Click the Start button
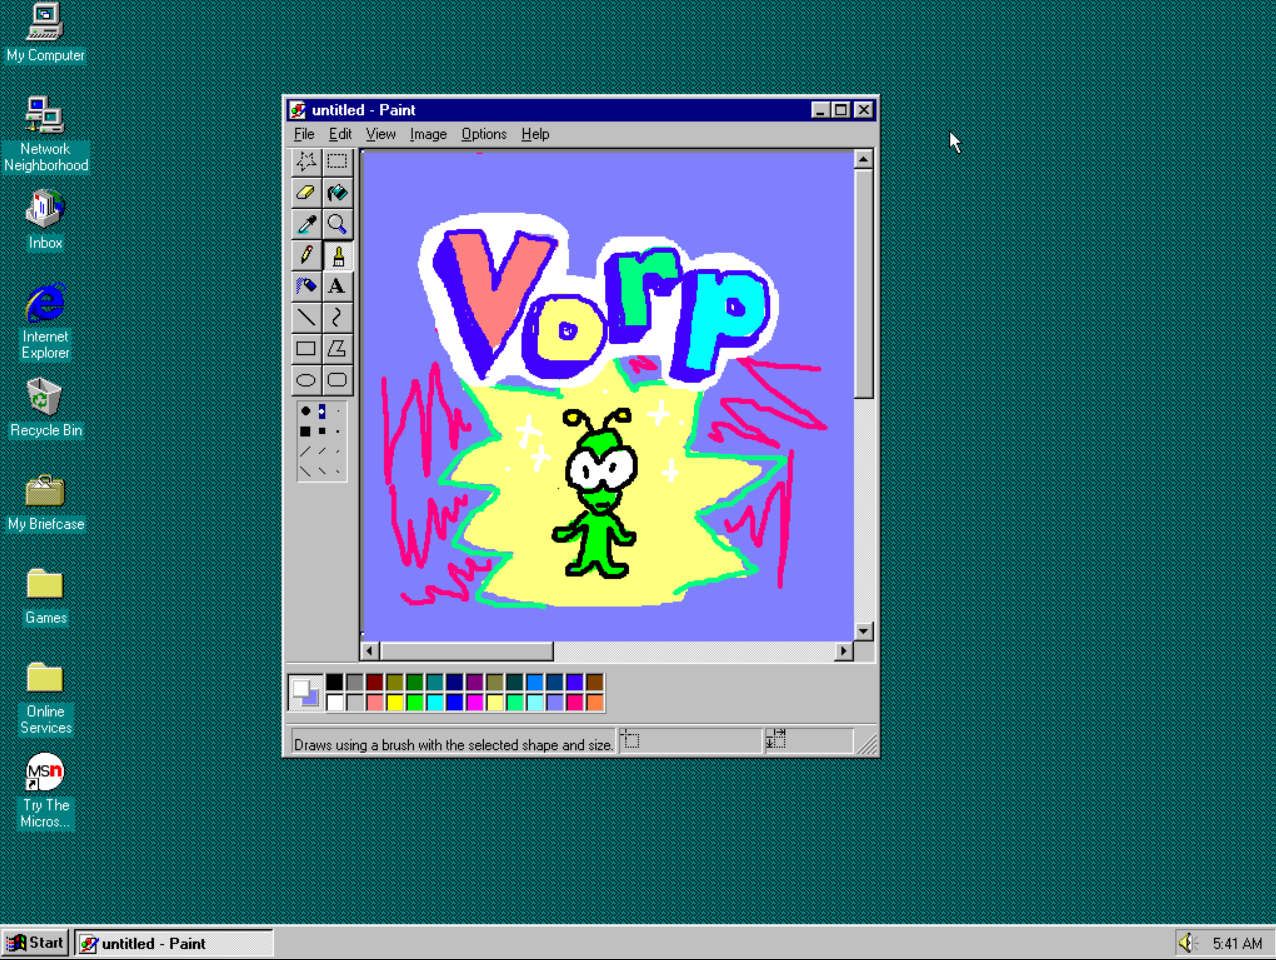The image size is (1276, 960). [36, 942]
